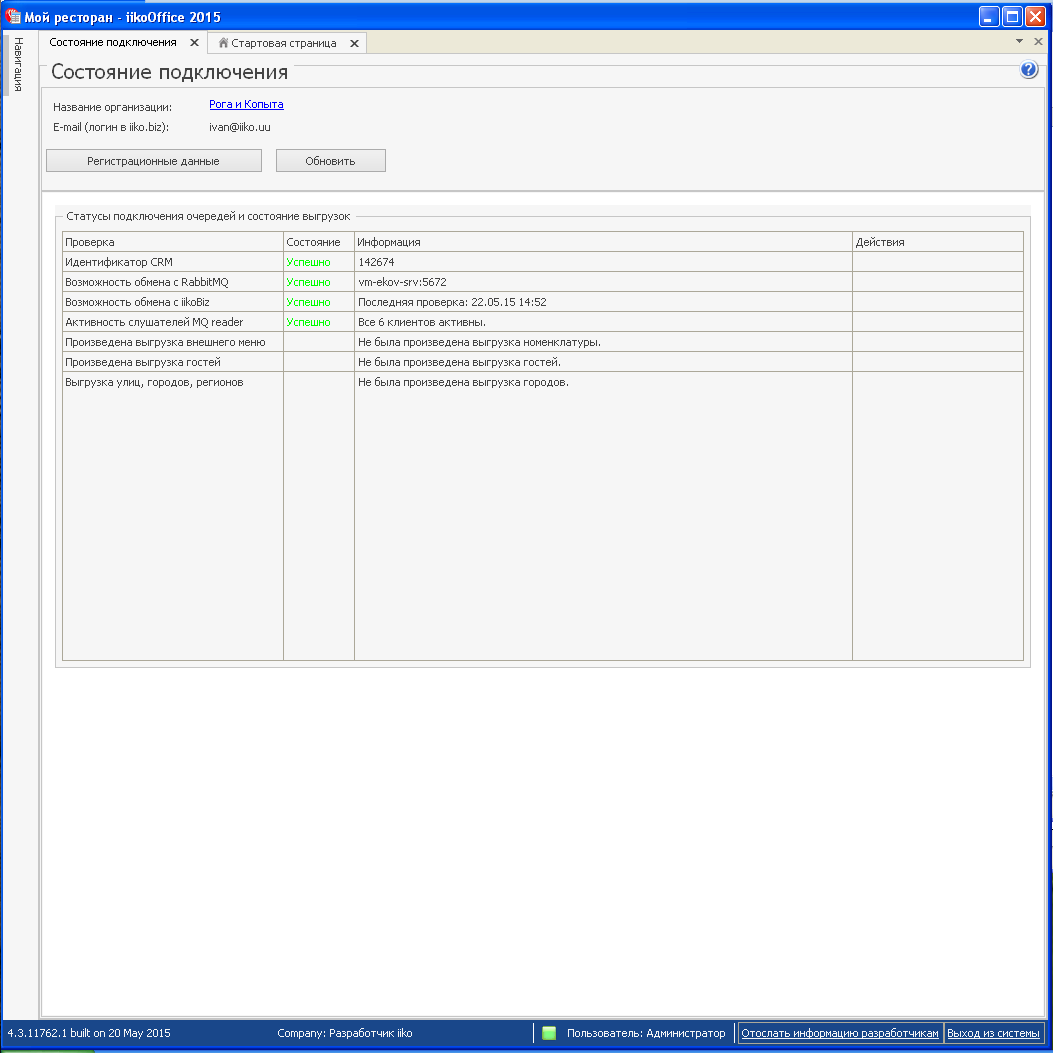Sort by the Проверка column header
This screenshot has width=1053, height=1053.
click(172, 242)
